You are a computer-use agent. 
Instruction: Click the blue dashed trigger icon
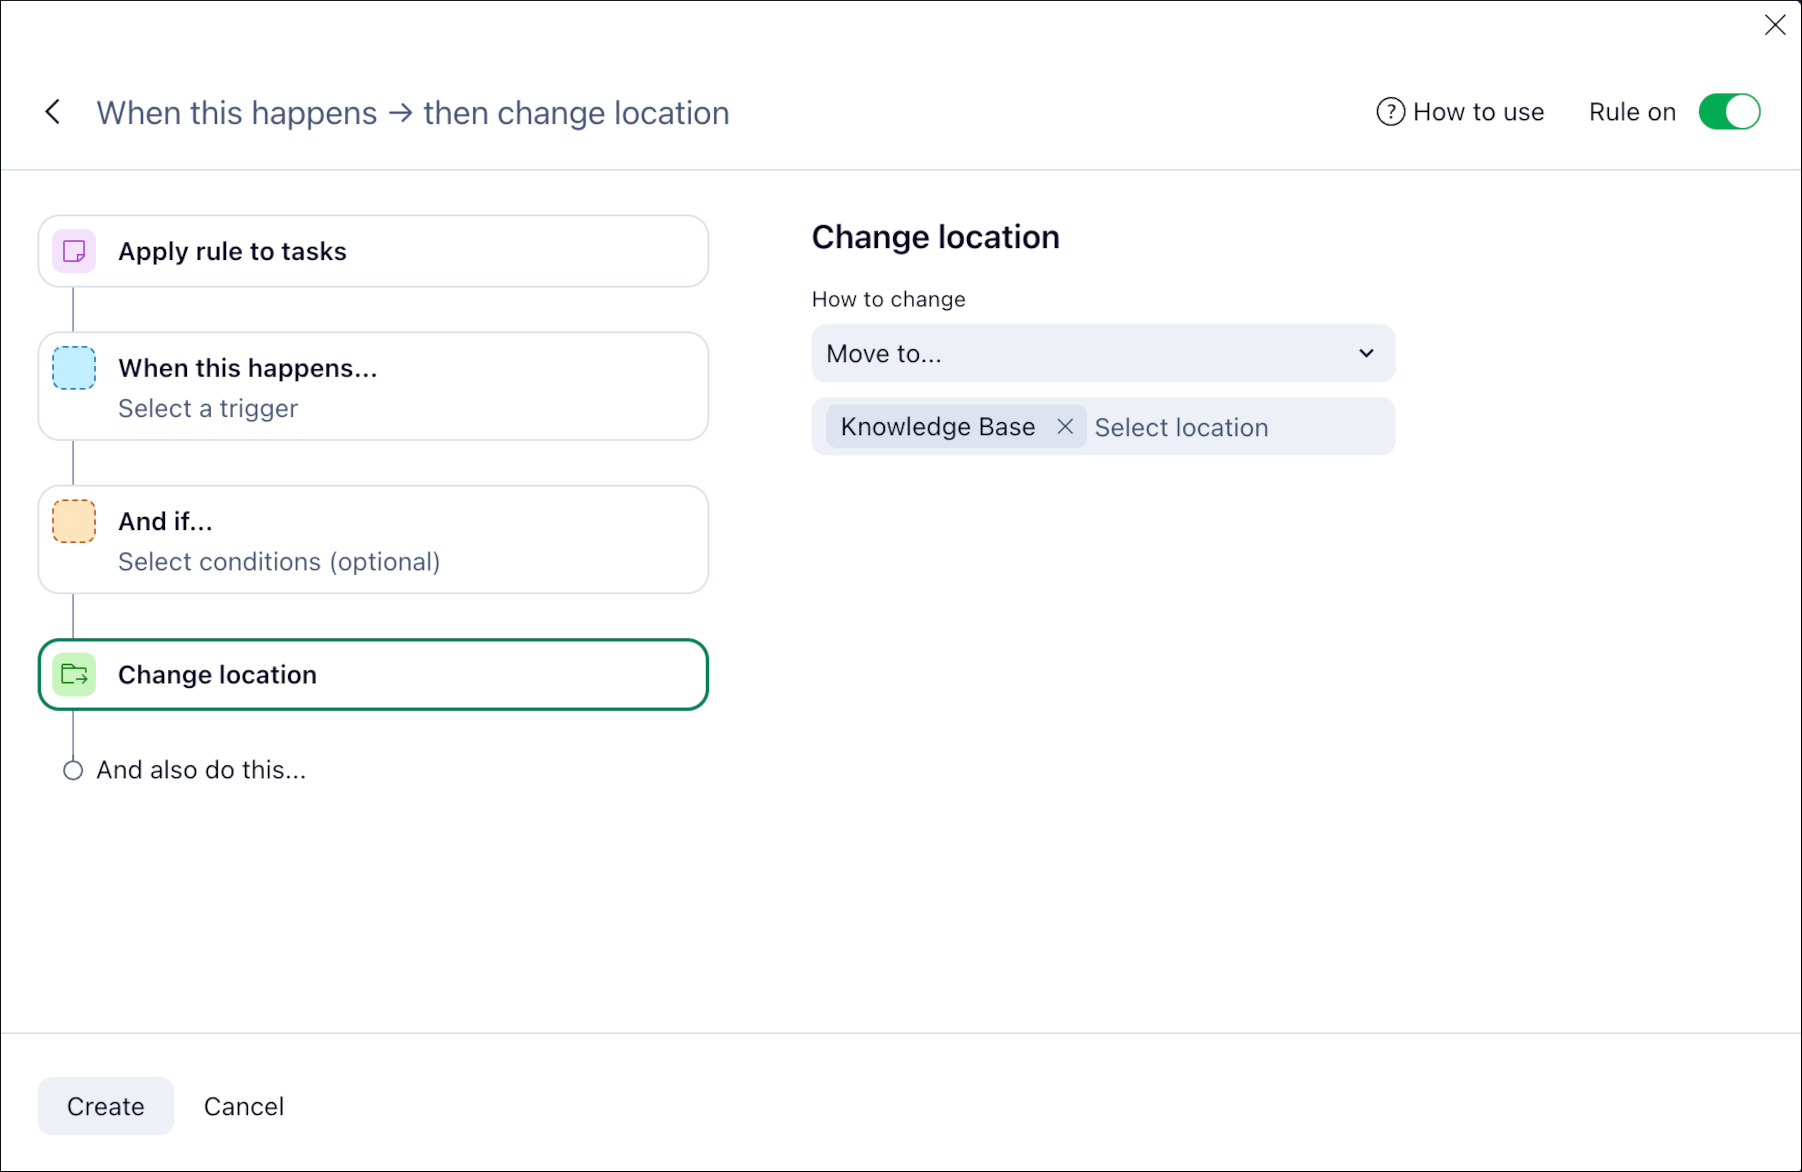(x=74, y=368)
